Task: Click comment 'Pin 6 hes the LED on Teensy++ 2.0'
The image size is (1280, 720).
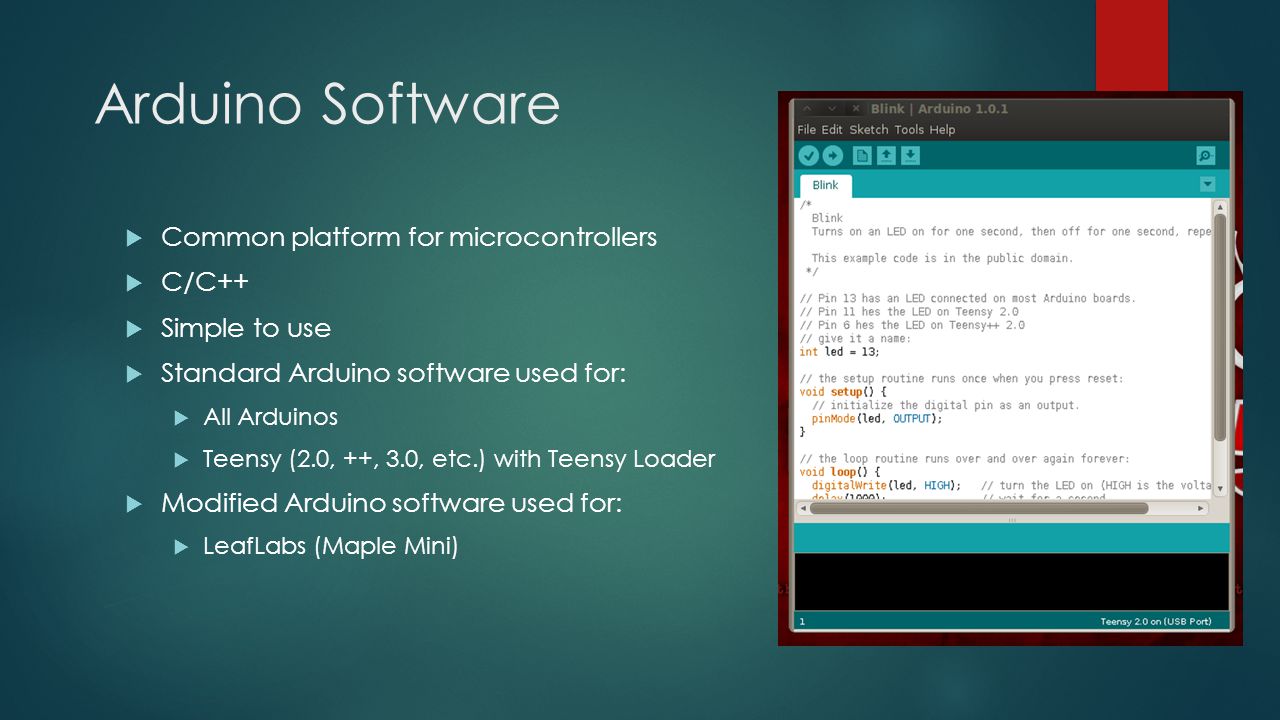Action: (912, 325)
